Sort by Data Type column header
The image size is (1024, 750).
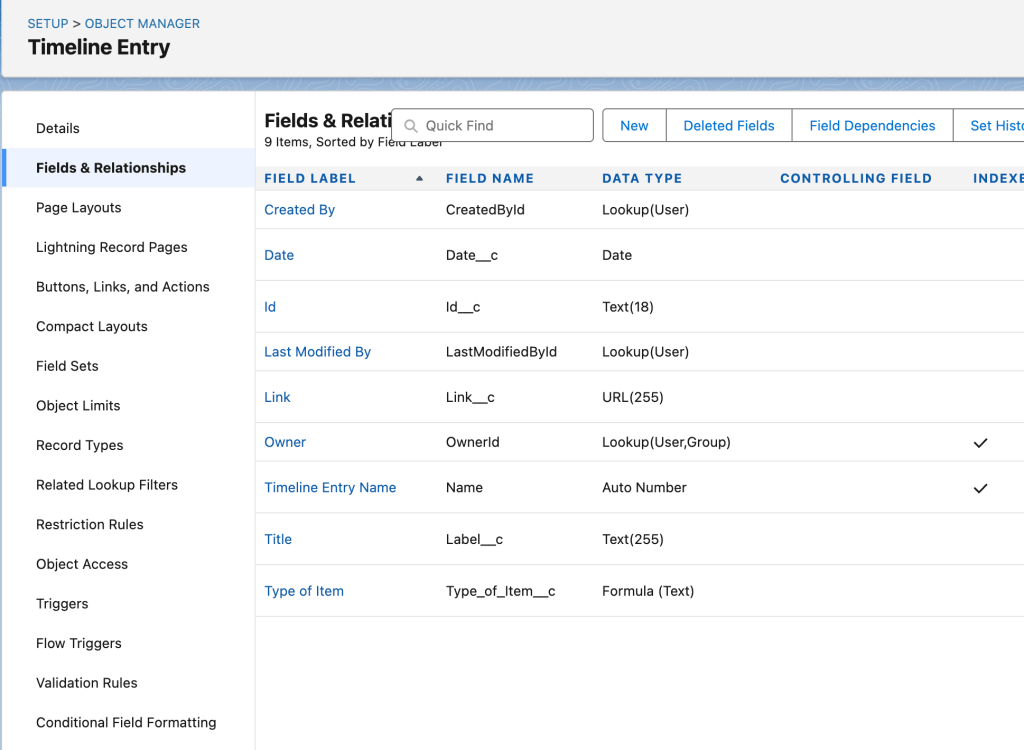(x=641, y=178)
